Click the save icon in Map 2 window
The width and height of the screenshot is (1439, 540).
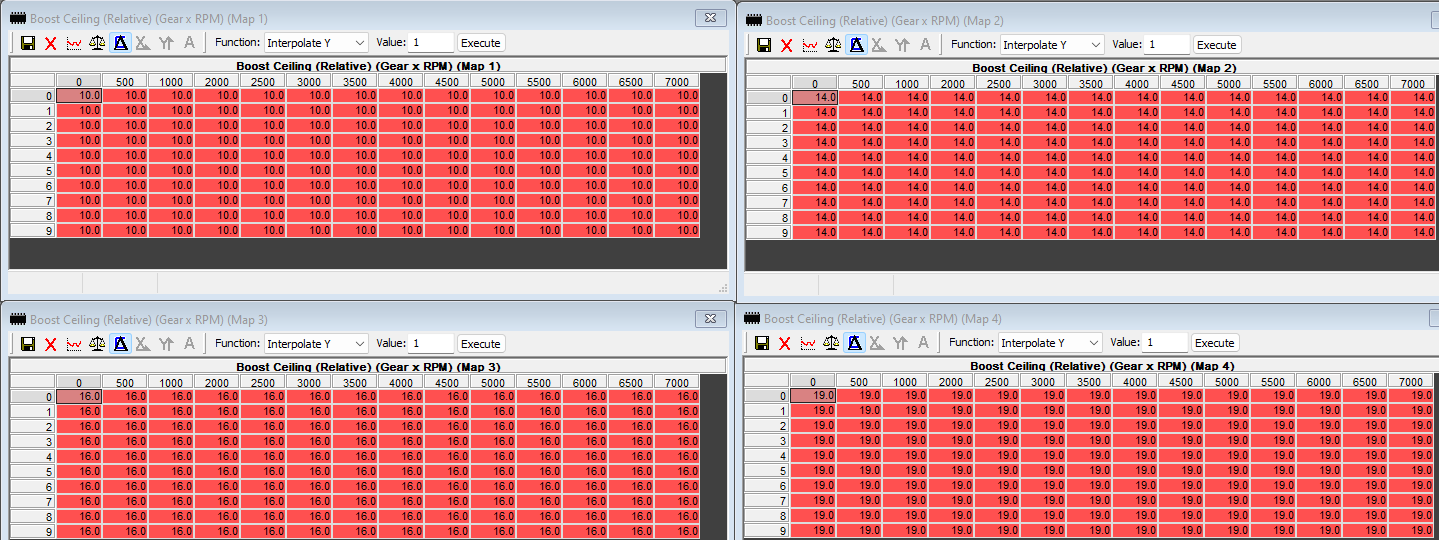pos(763,45)
